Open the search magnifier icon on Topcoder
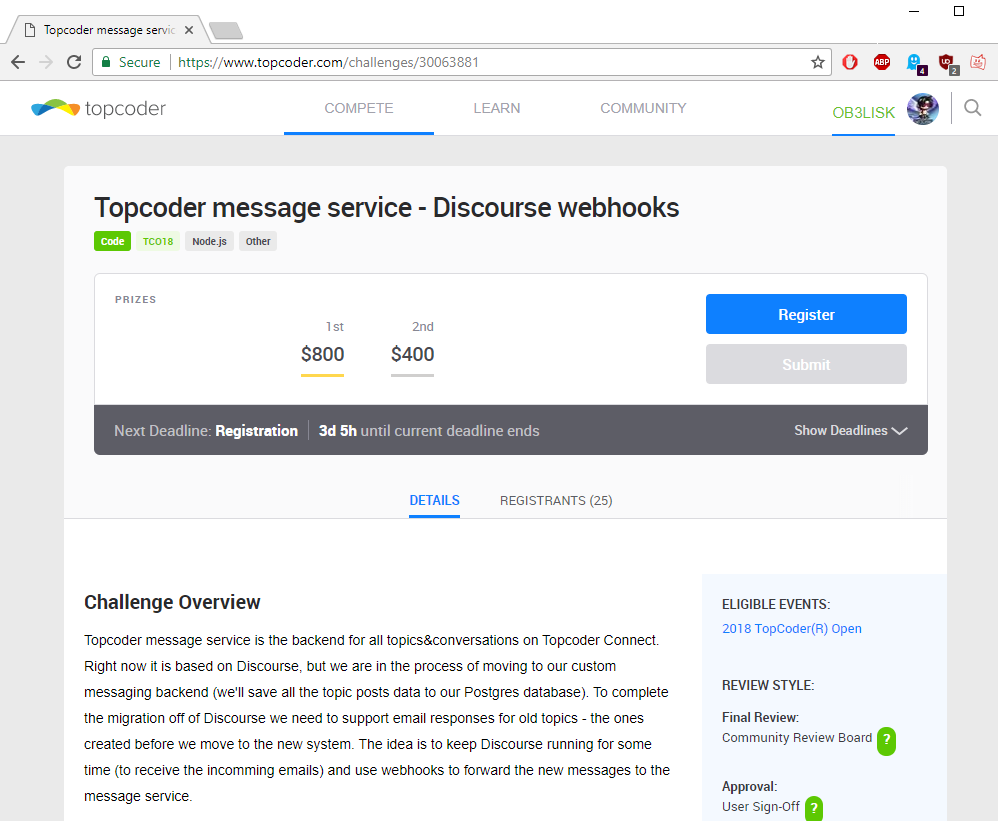Screen dimensions: 998x821 (x=972, y=108)
